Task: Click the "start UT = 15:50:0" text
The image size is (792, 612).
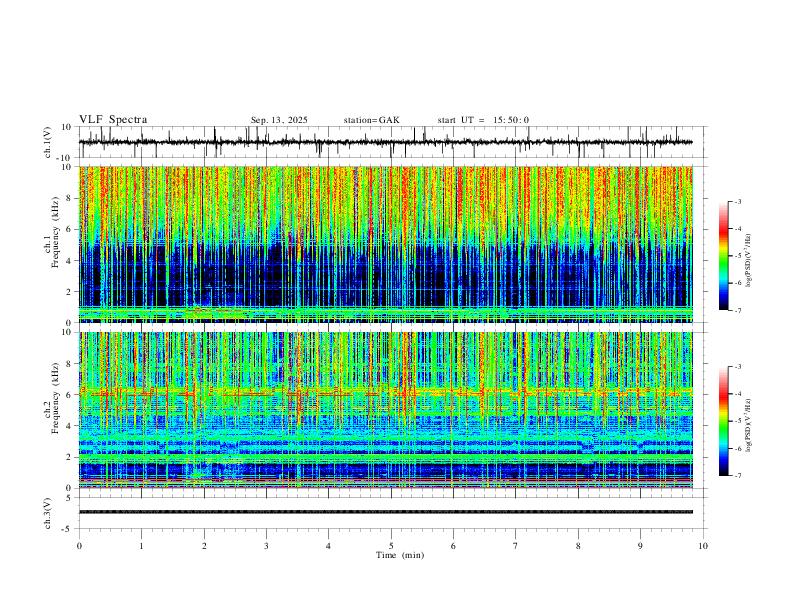Action: (483, 120)
